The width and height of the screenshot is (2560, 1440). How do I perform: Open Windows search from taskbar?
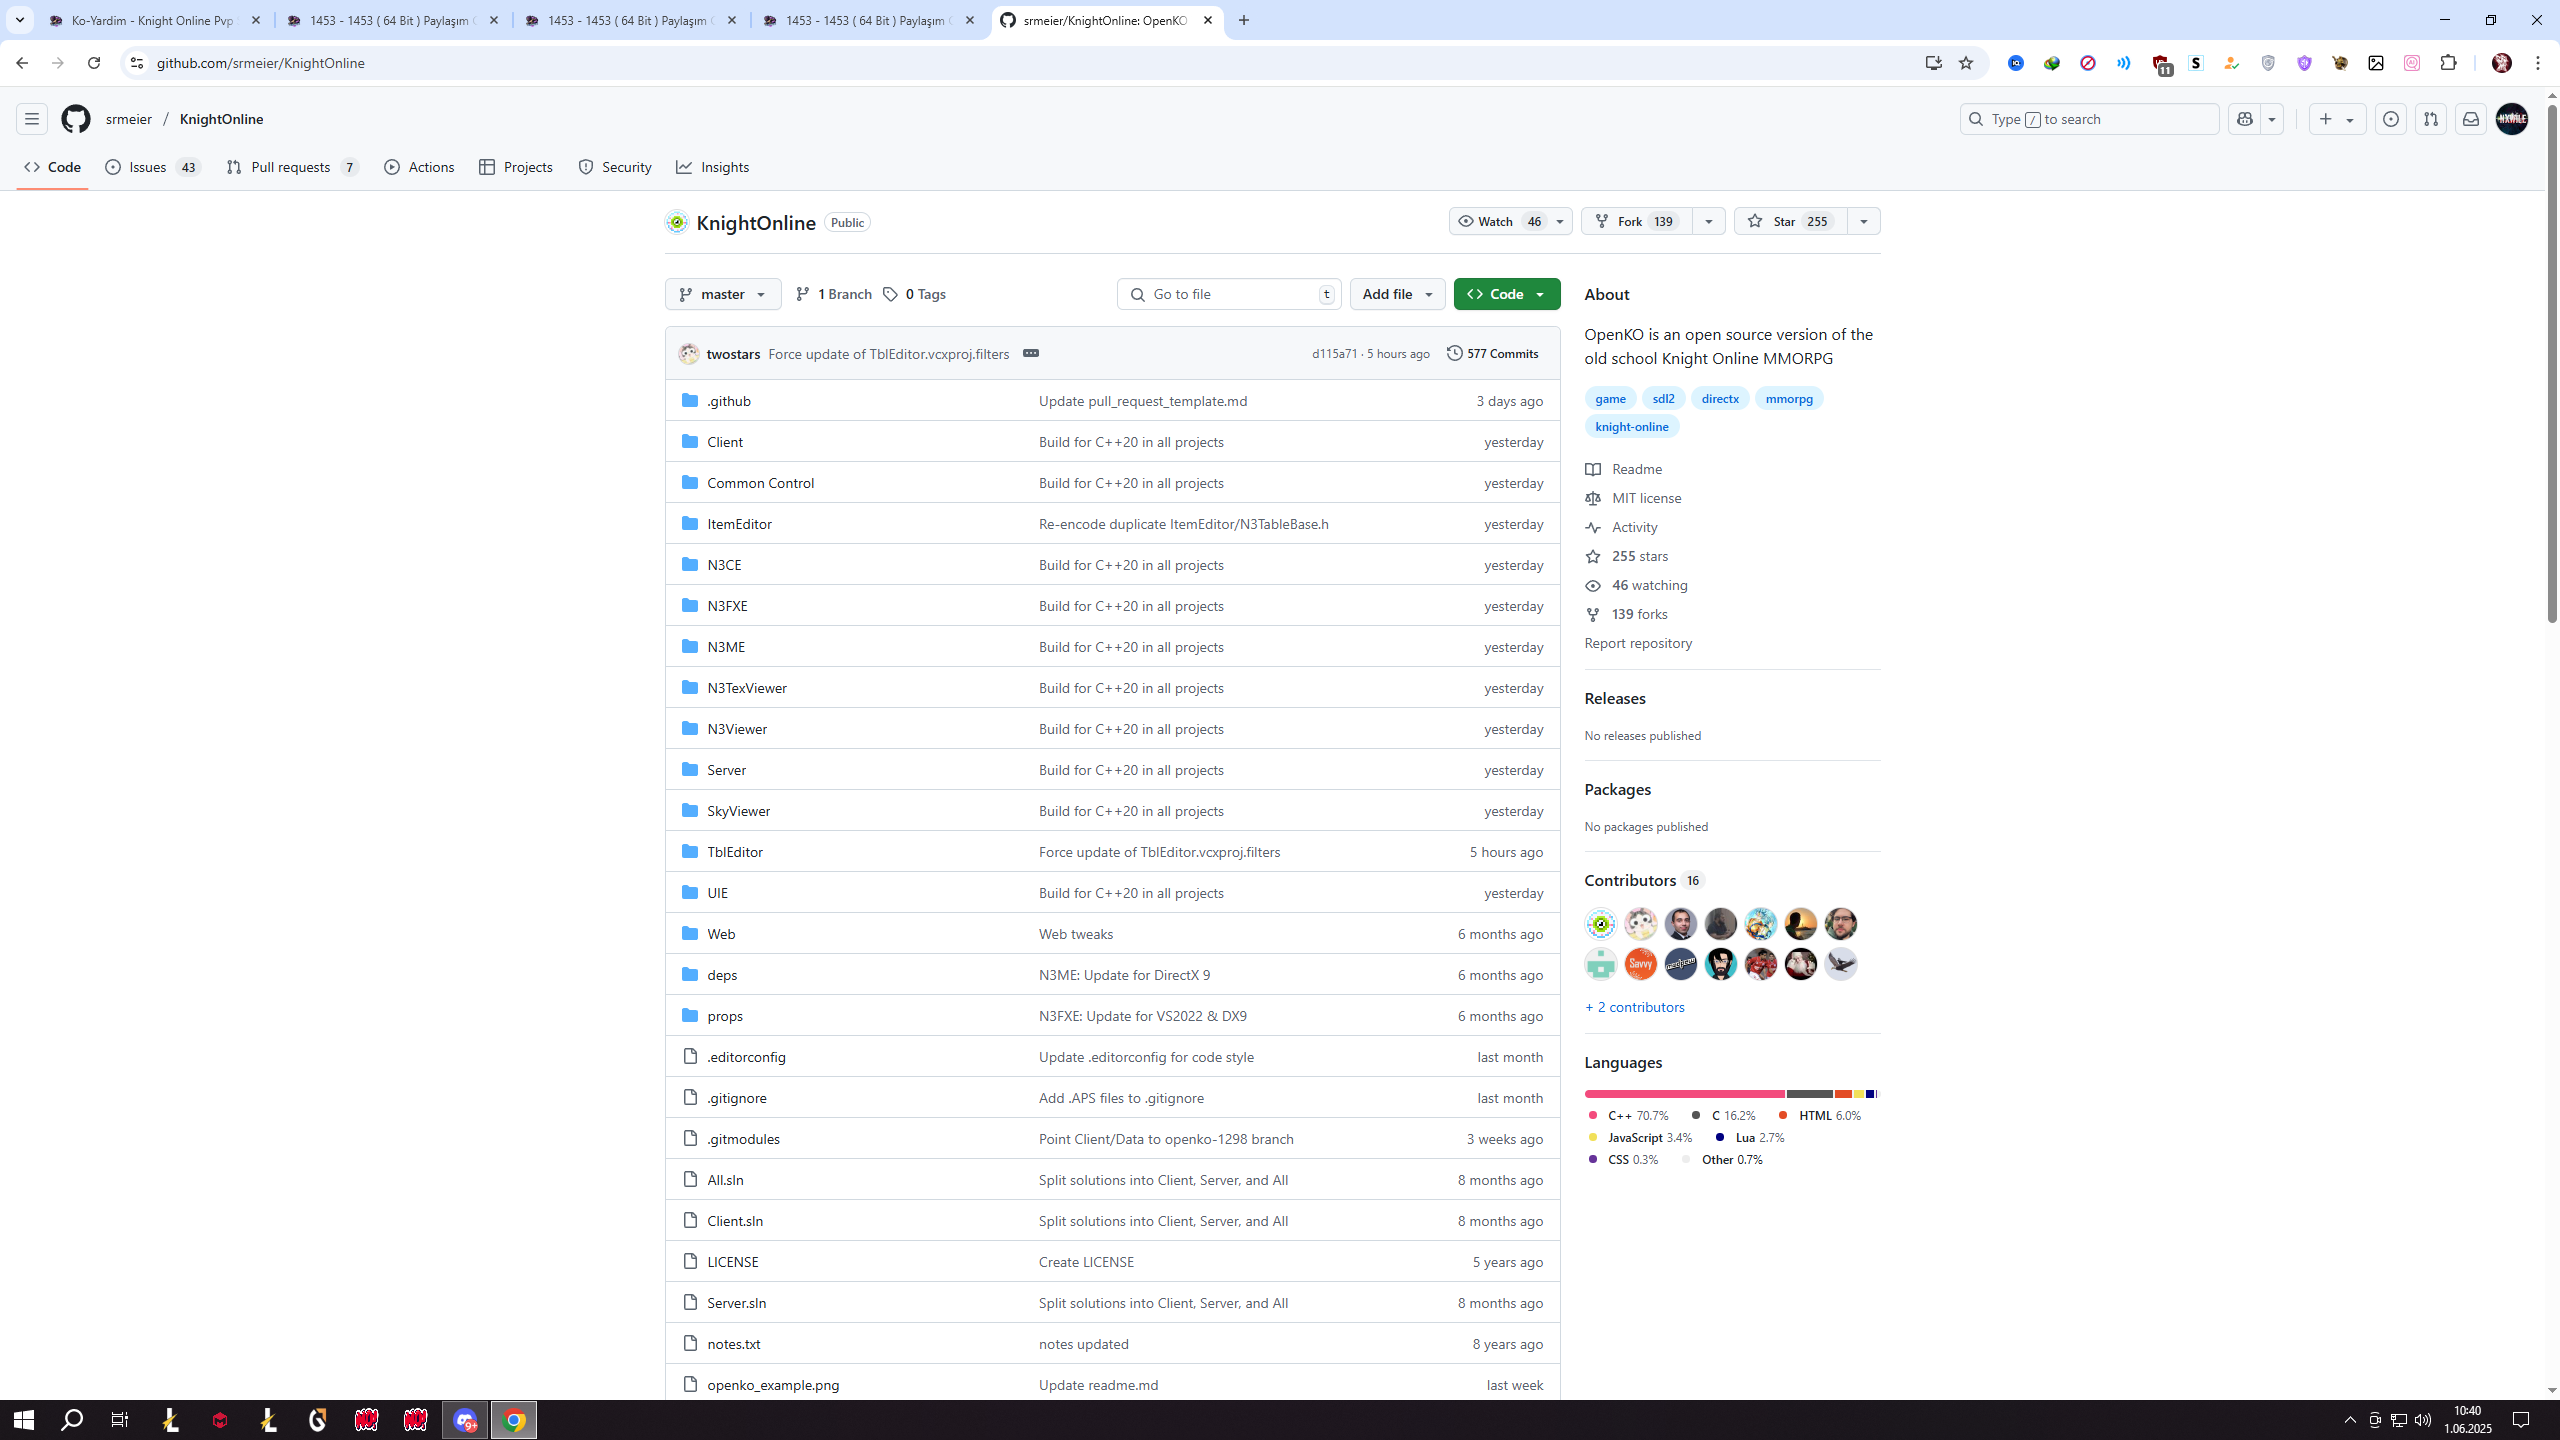[72, 1420]
